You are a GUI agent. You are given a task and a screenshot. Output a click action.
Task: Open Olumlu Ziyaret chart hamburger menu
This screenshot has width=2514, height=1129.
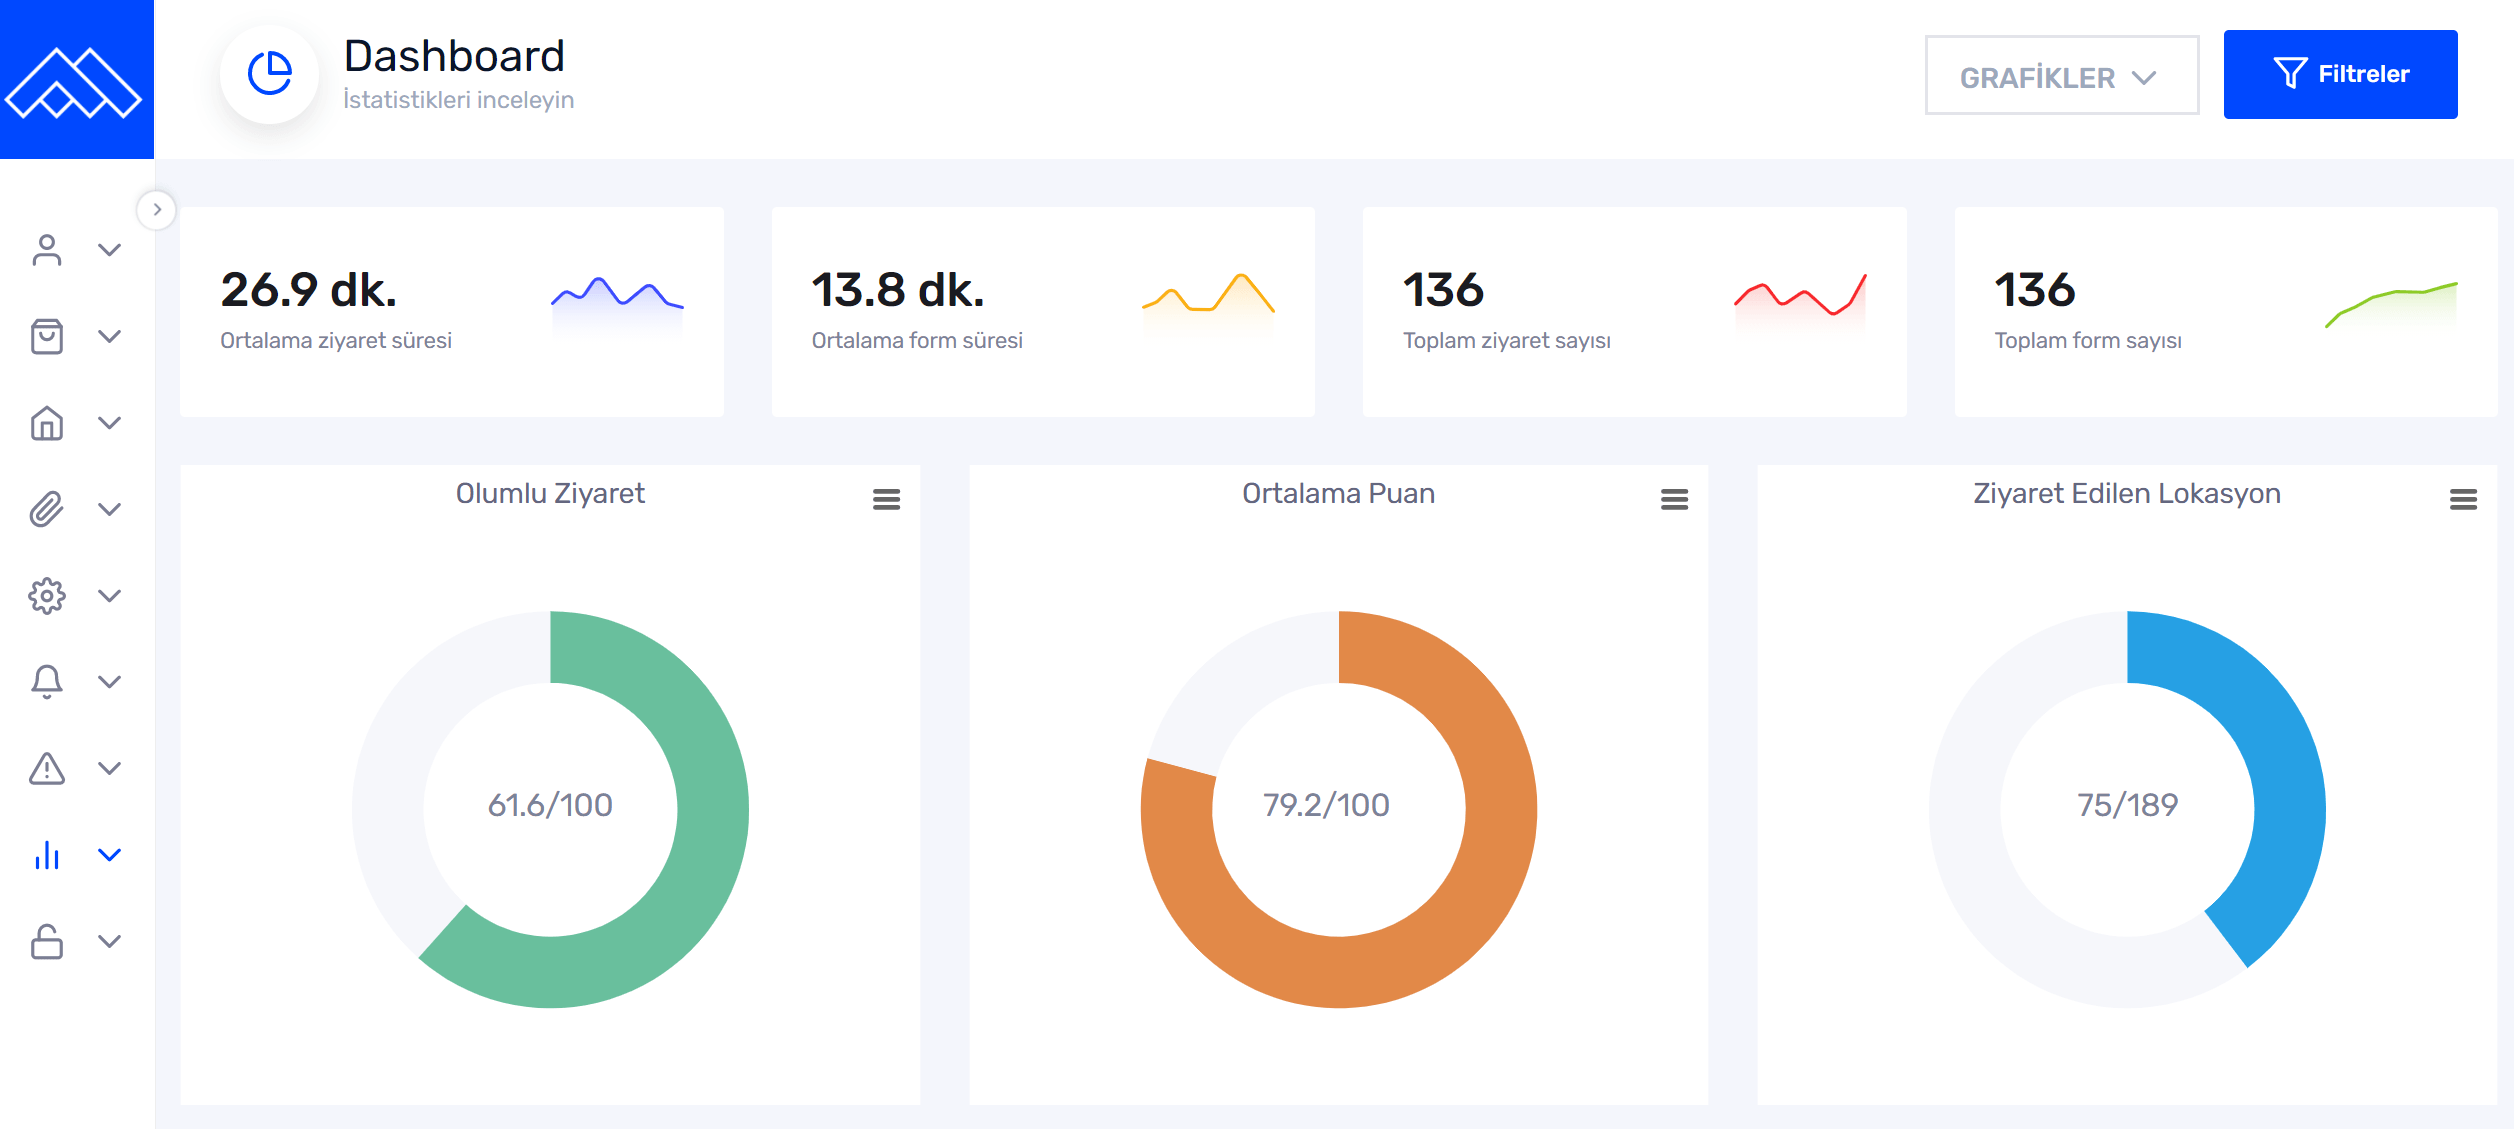[886, 499]
